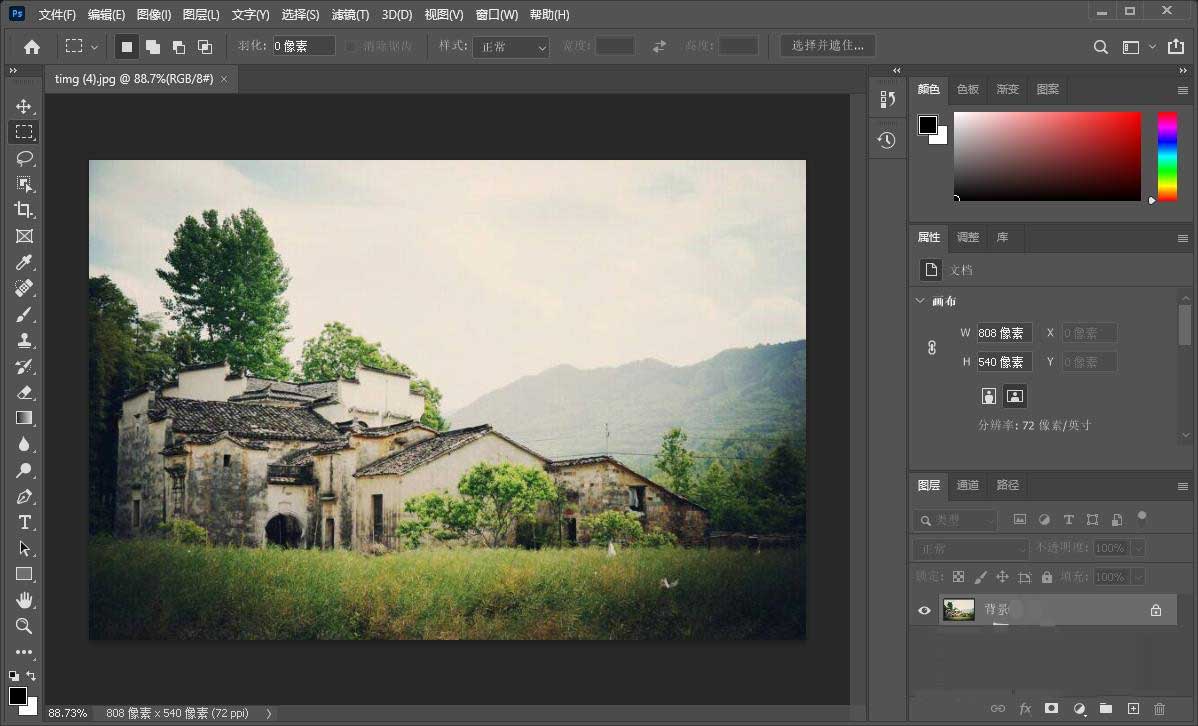This screenshot has height=726, width=1198.
Task: Open the workspace switcher dropdown arrow
Action: click(x=1151, y=47)
